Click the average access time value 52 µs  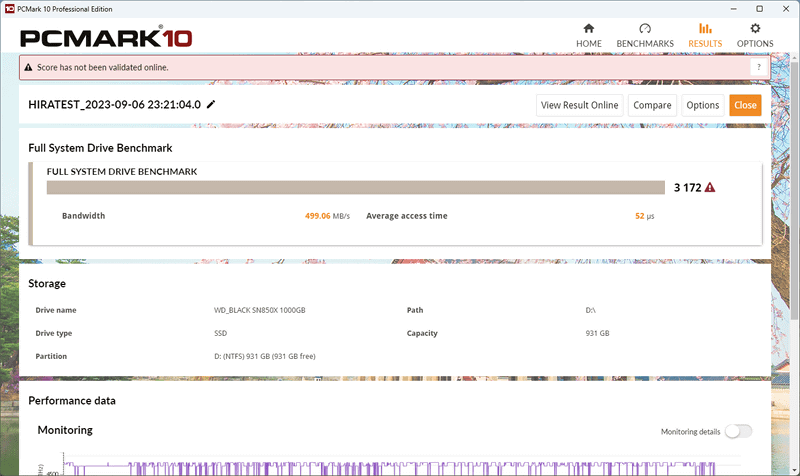pyautogui.click(x=644, y=216)
